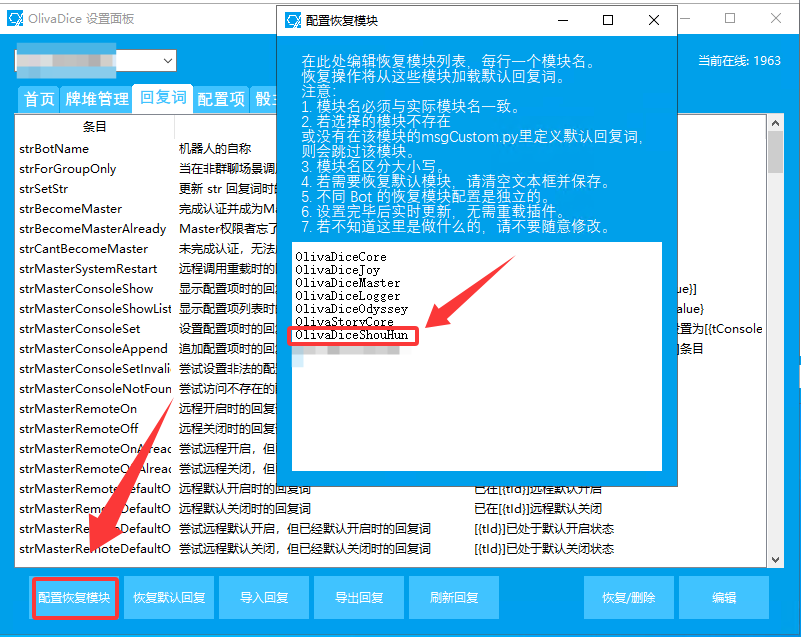
Task: Open the 牌堆管理 tab
Action: coord(97,99)
